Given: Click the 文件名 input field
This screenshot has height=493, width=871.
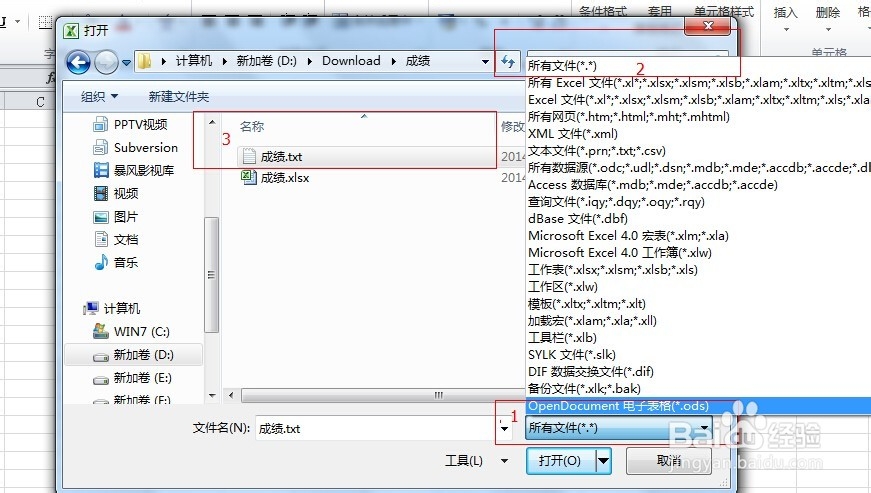Looking at the screenshot, I should click(x=377, y=429).
